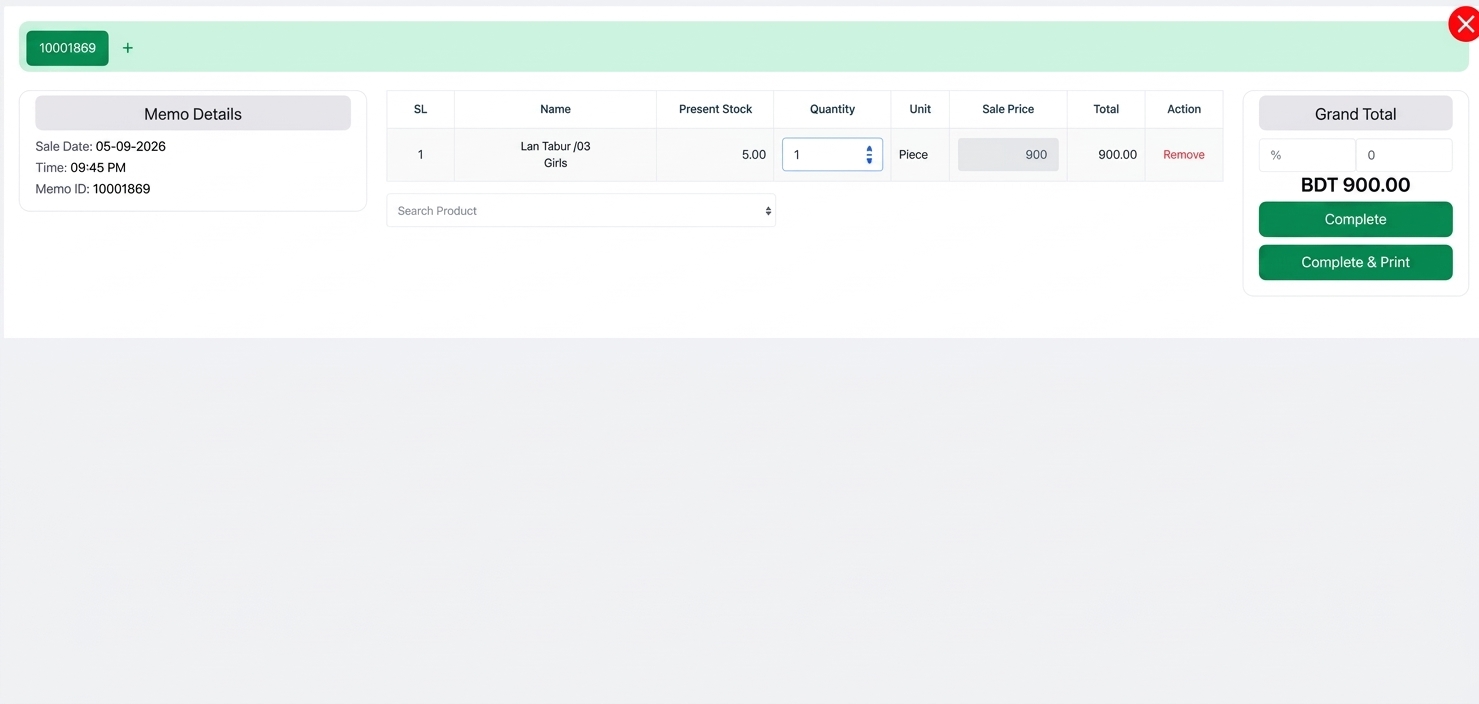Click the Total column header
The width and height of the screenshot is (1479, 704).
1106,109
